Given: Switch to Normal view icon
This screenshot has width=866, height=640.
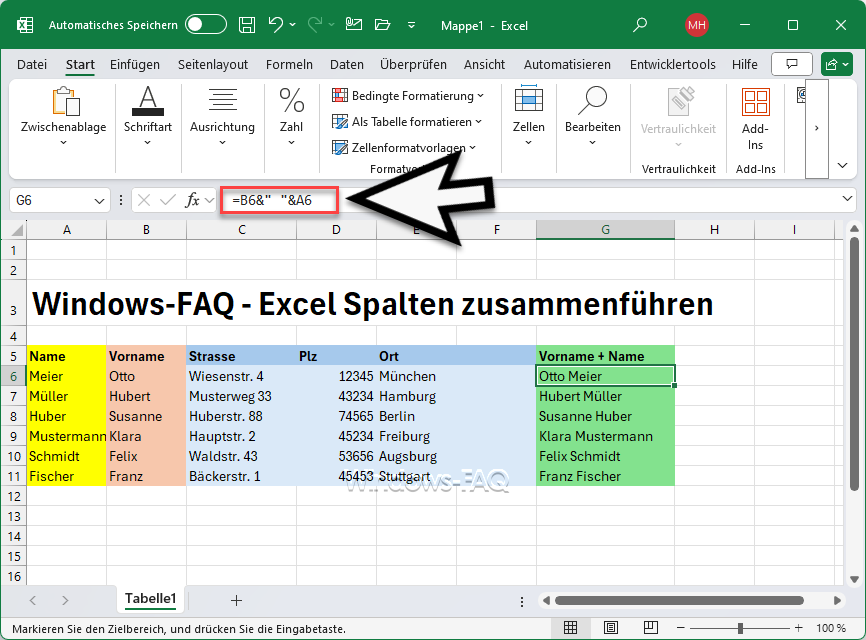Looking at the screenshot, I should click(571, 628).
